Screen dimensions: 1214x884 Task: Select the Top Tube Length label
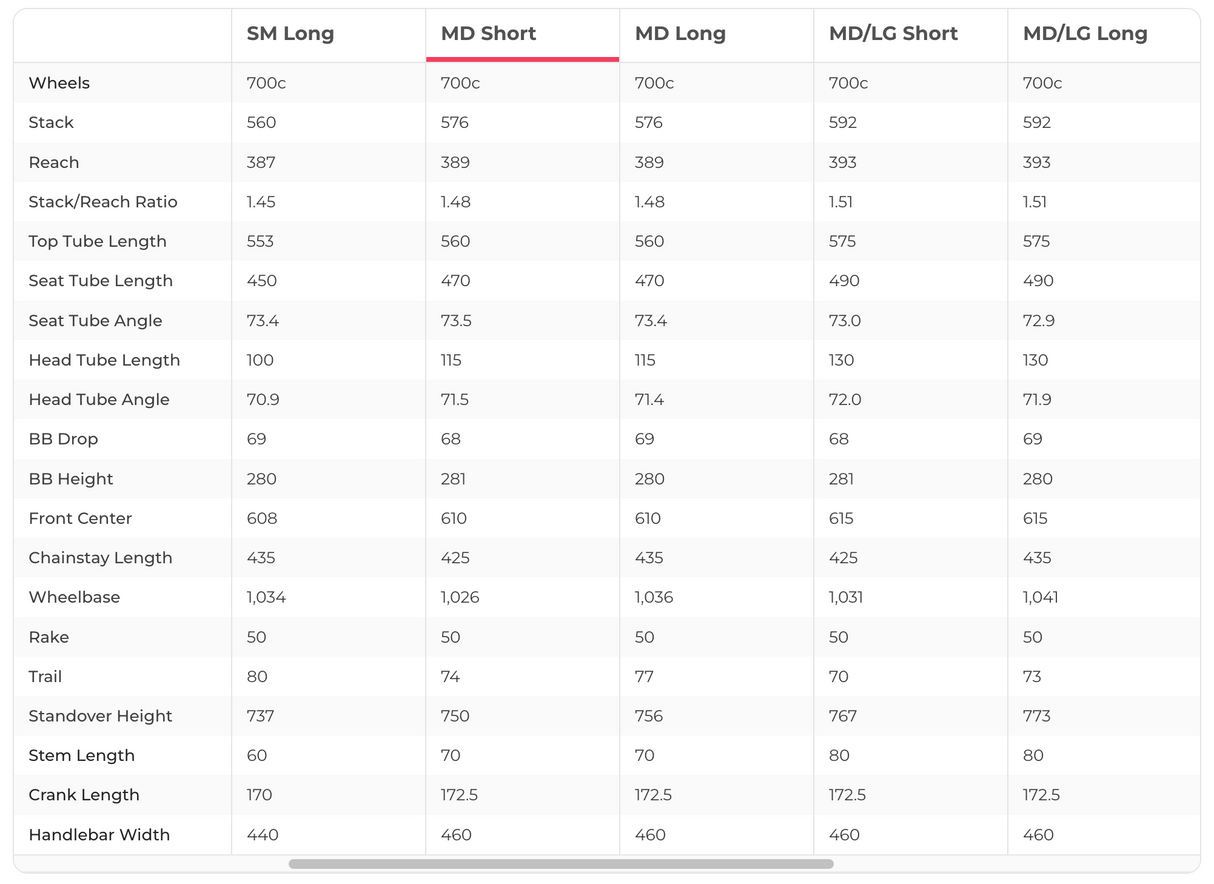(97, 241)
